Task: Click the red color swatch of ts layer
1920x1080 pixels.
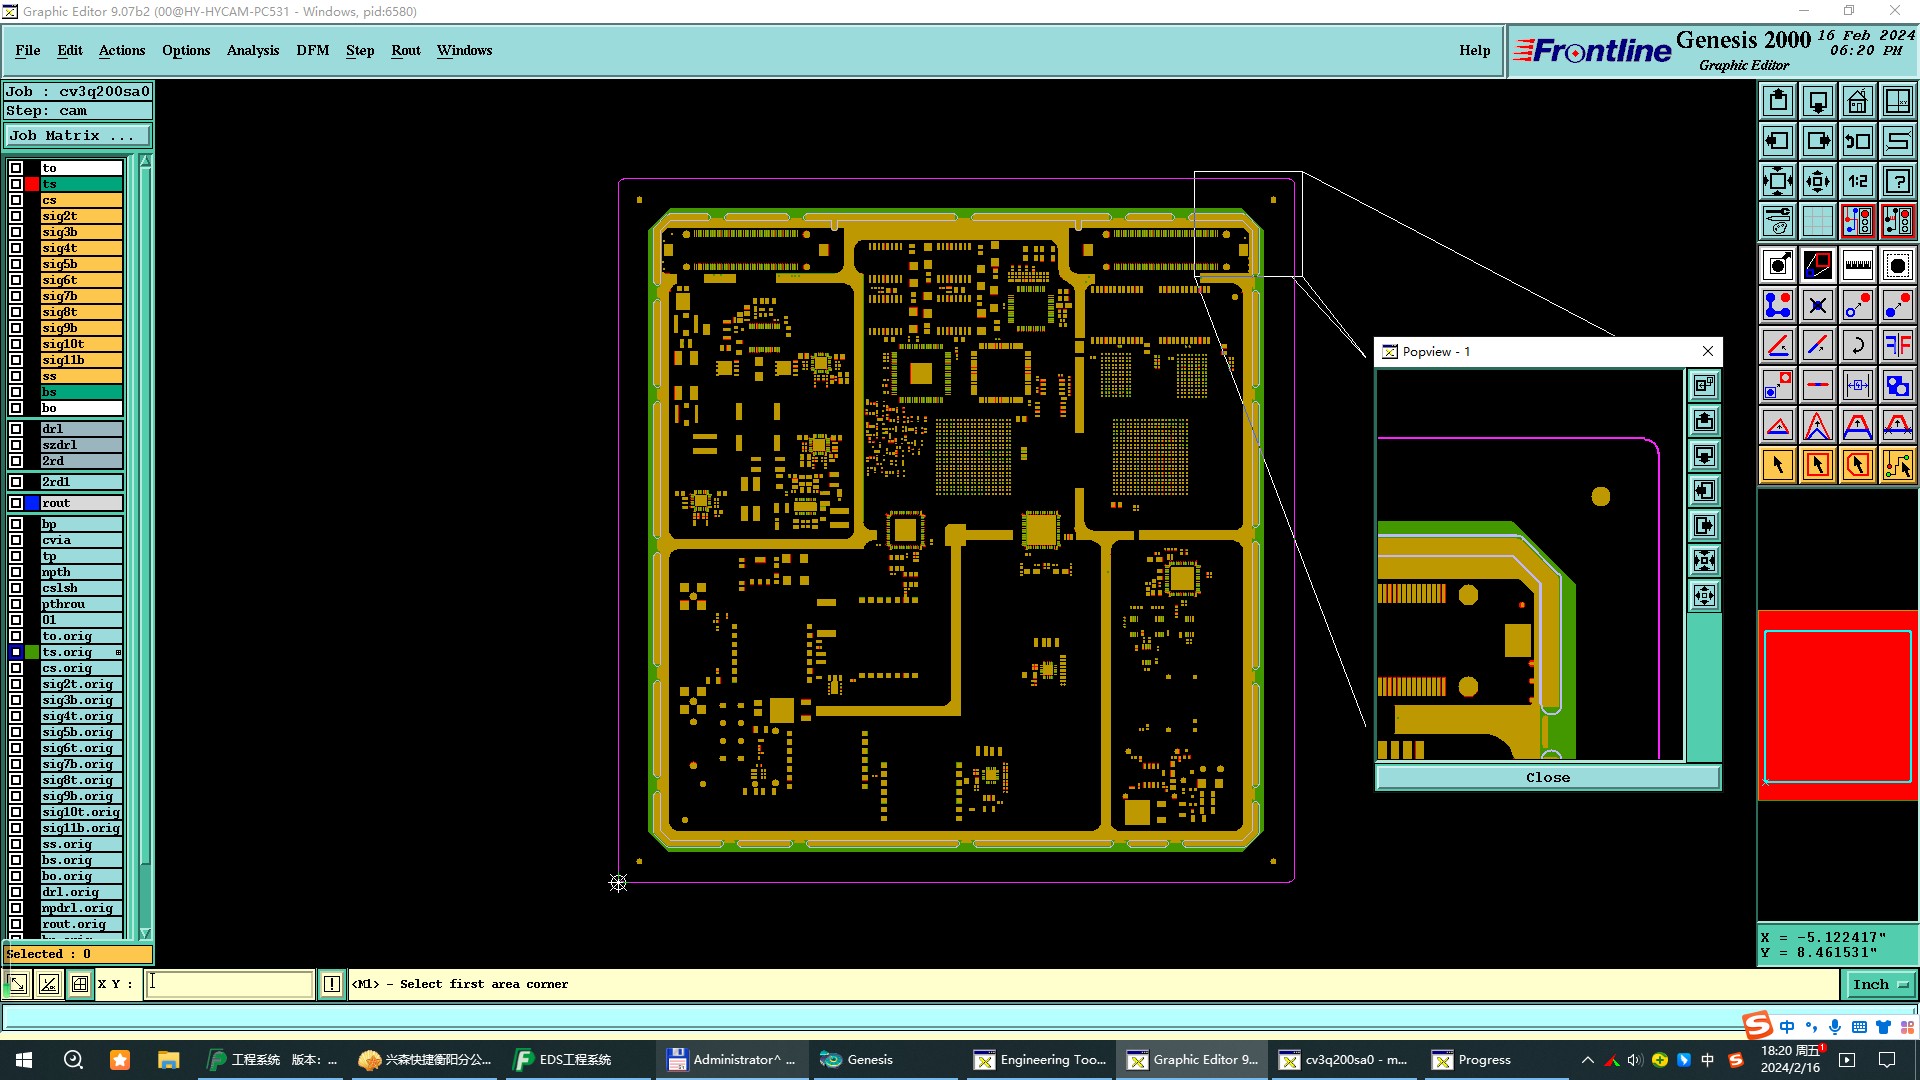Action: pos(32,184)
